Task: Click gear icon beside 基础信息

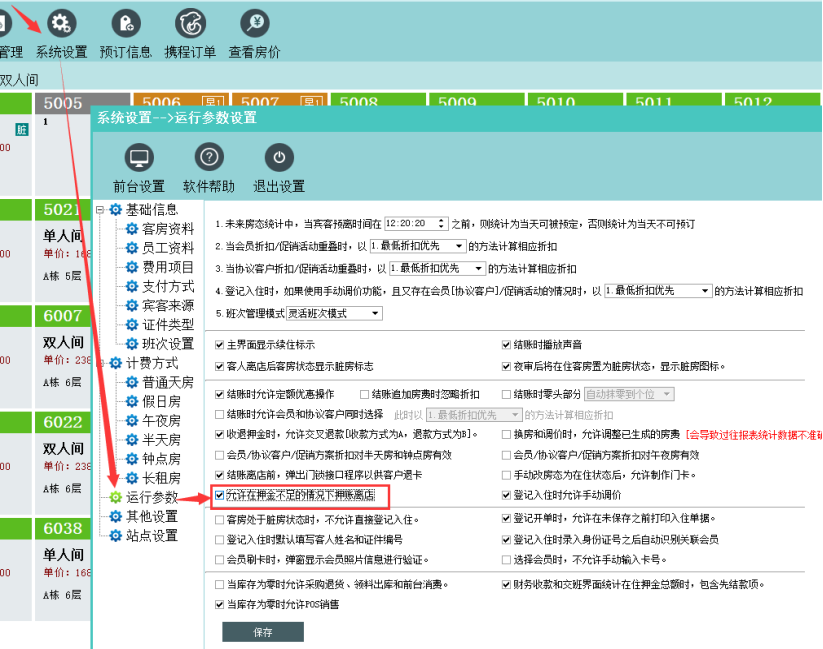Action: 115,210
